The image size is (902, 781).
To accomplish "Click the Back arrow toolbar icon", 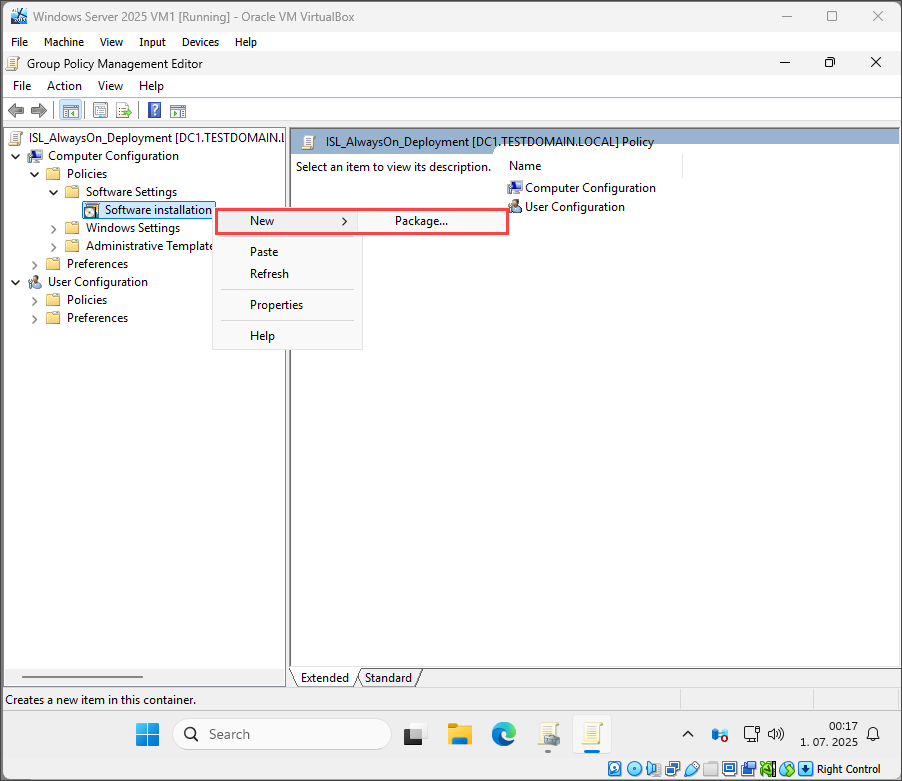I will (x=16, y=110).
